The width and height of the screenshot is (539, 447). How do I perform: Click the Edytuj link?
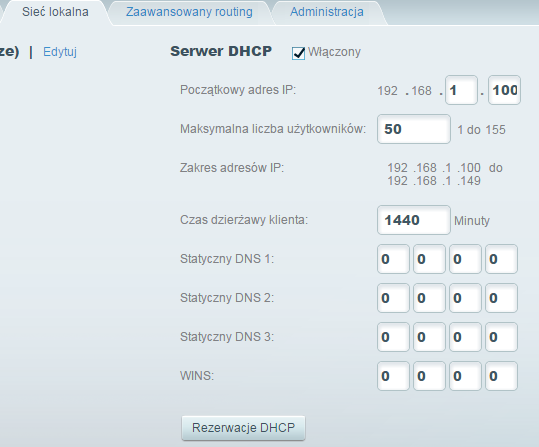60,52
